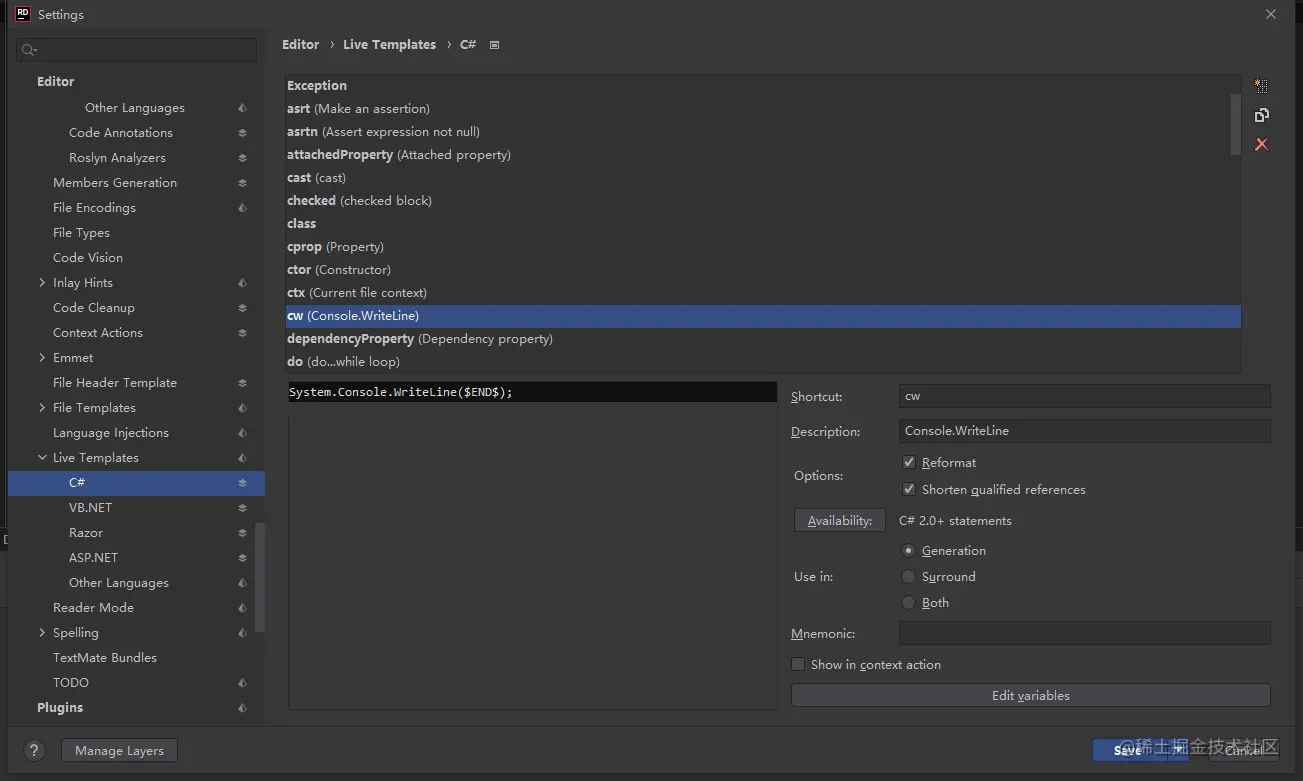Click layer icon beside Reader Mode
Viewport: 1303px width, 781px height.
242,608
